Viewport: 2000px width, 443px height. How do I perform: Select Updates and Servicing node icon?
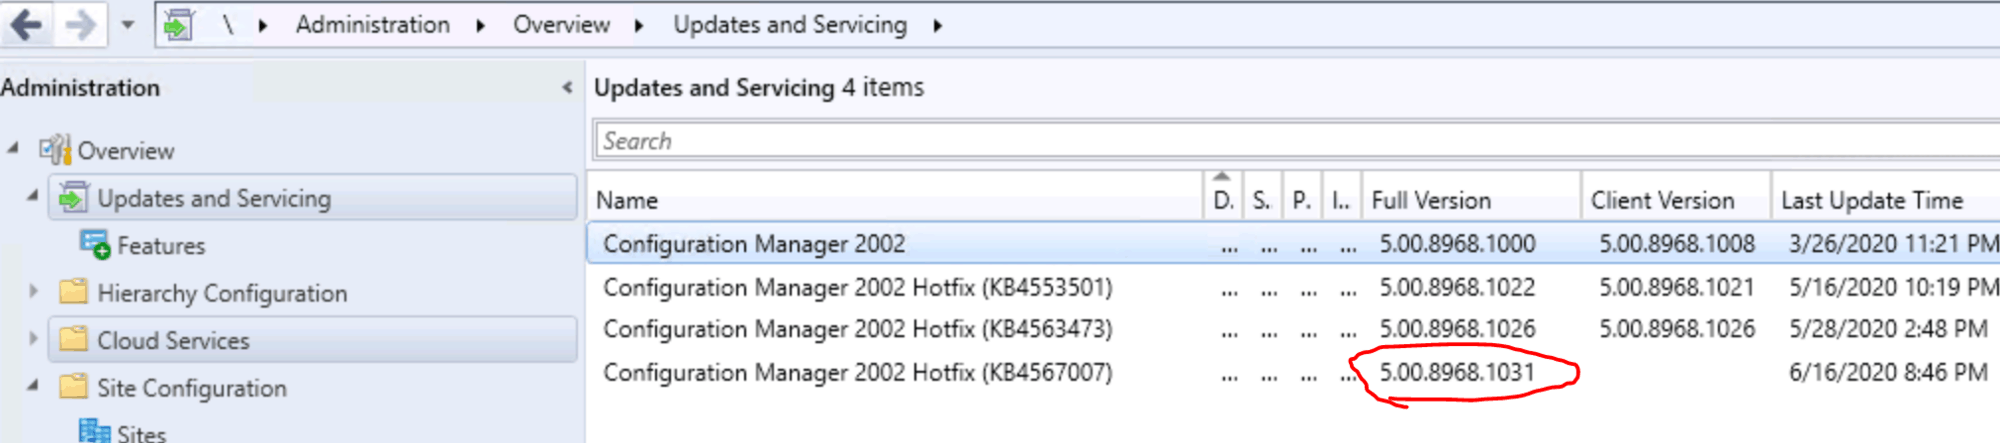[x=73, y=198]
